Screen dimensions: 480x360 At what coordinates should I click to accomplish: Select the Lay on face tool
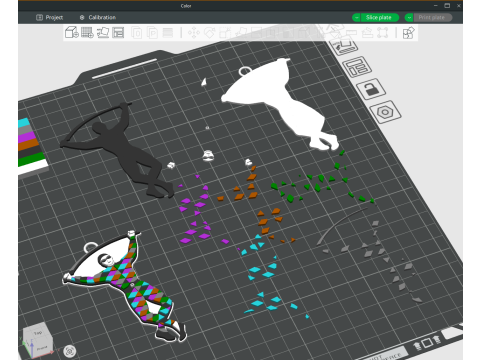[x=241, y=33]
